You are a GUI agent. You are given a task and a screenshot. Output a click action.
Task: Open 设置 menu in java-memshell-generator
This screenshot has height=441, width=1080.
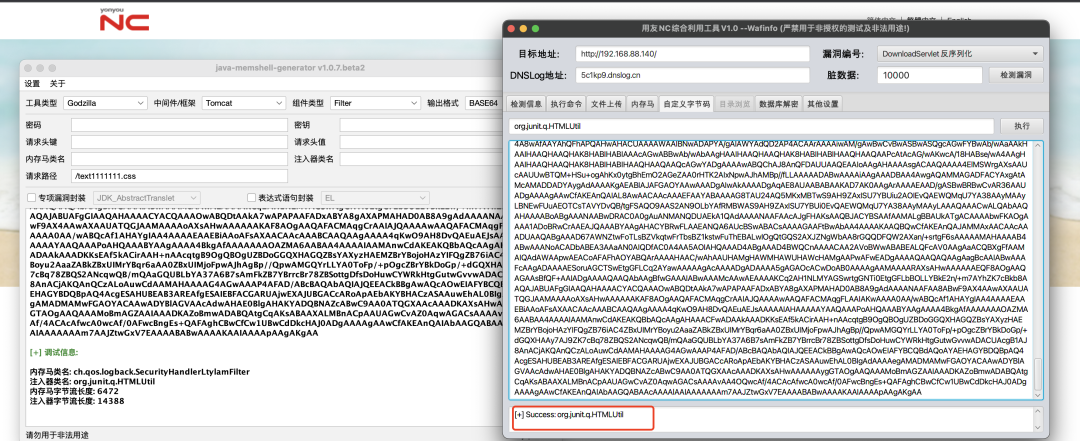32,83
